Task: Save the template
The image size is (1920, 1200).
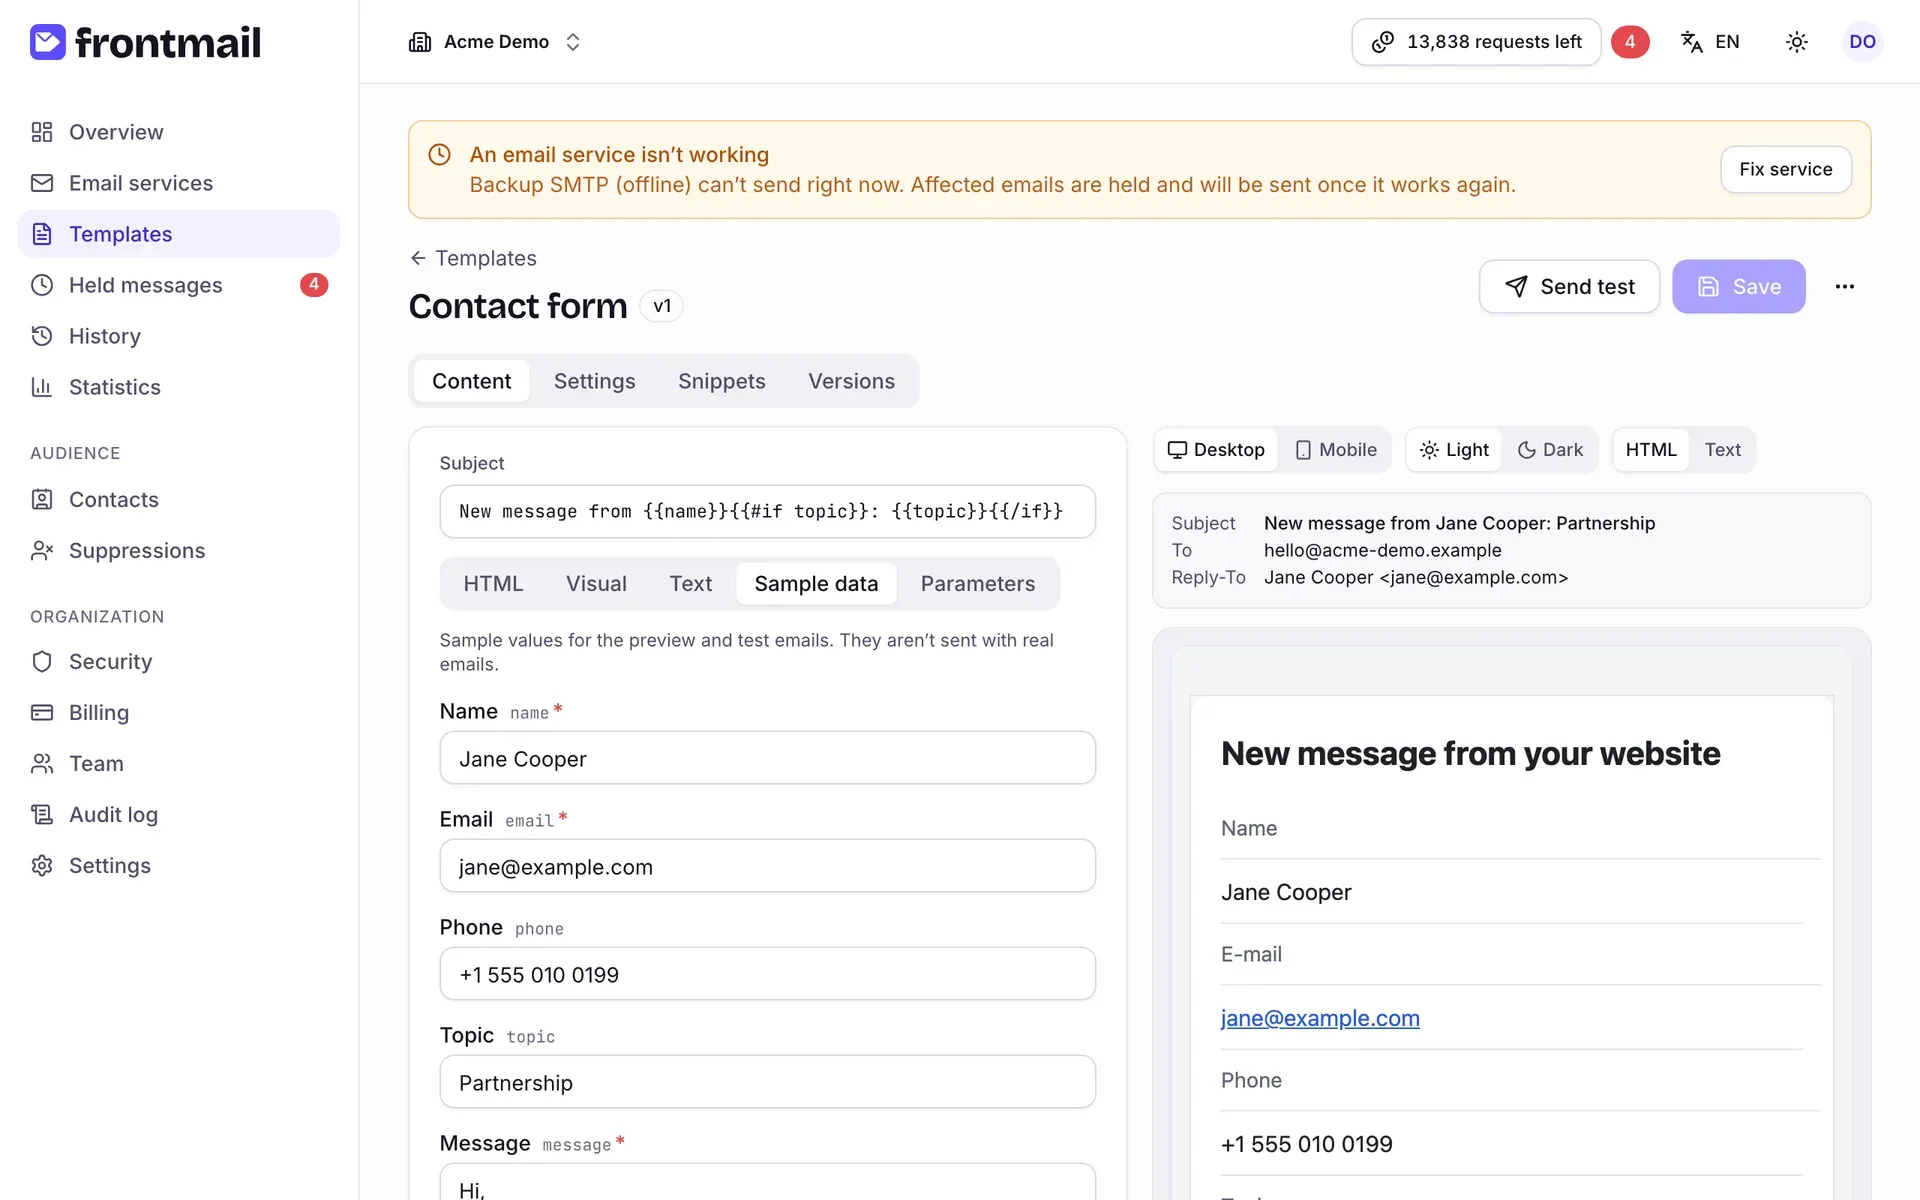Action: [1739, 287]
